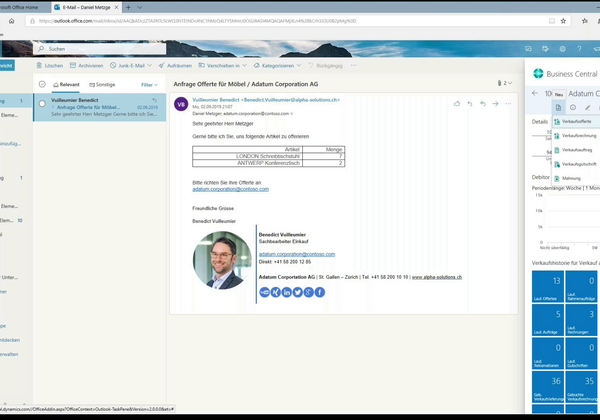Click the Facebook icon in signature

(320, 292)
